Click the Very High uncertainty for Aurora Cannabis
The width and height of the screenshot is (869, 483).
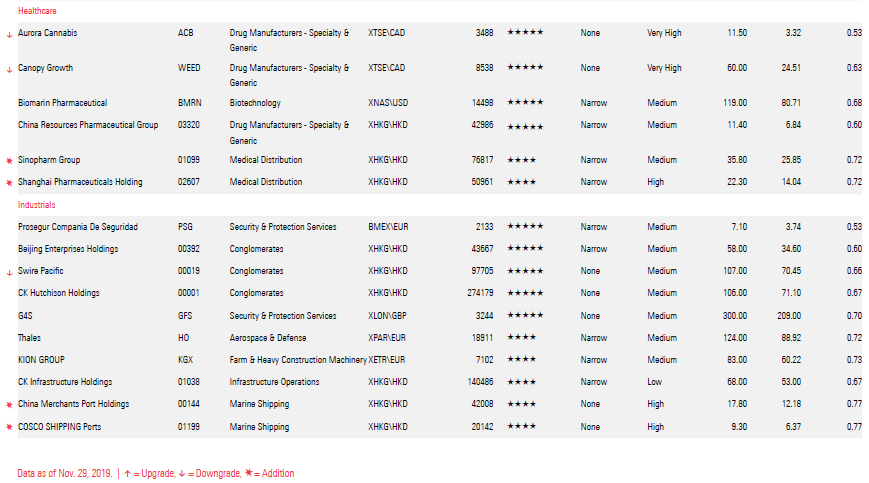[x=664, y=33]
